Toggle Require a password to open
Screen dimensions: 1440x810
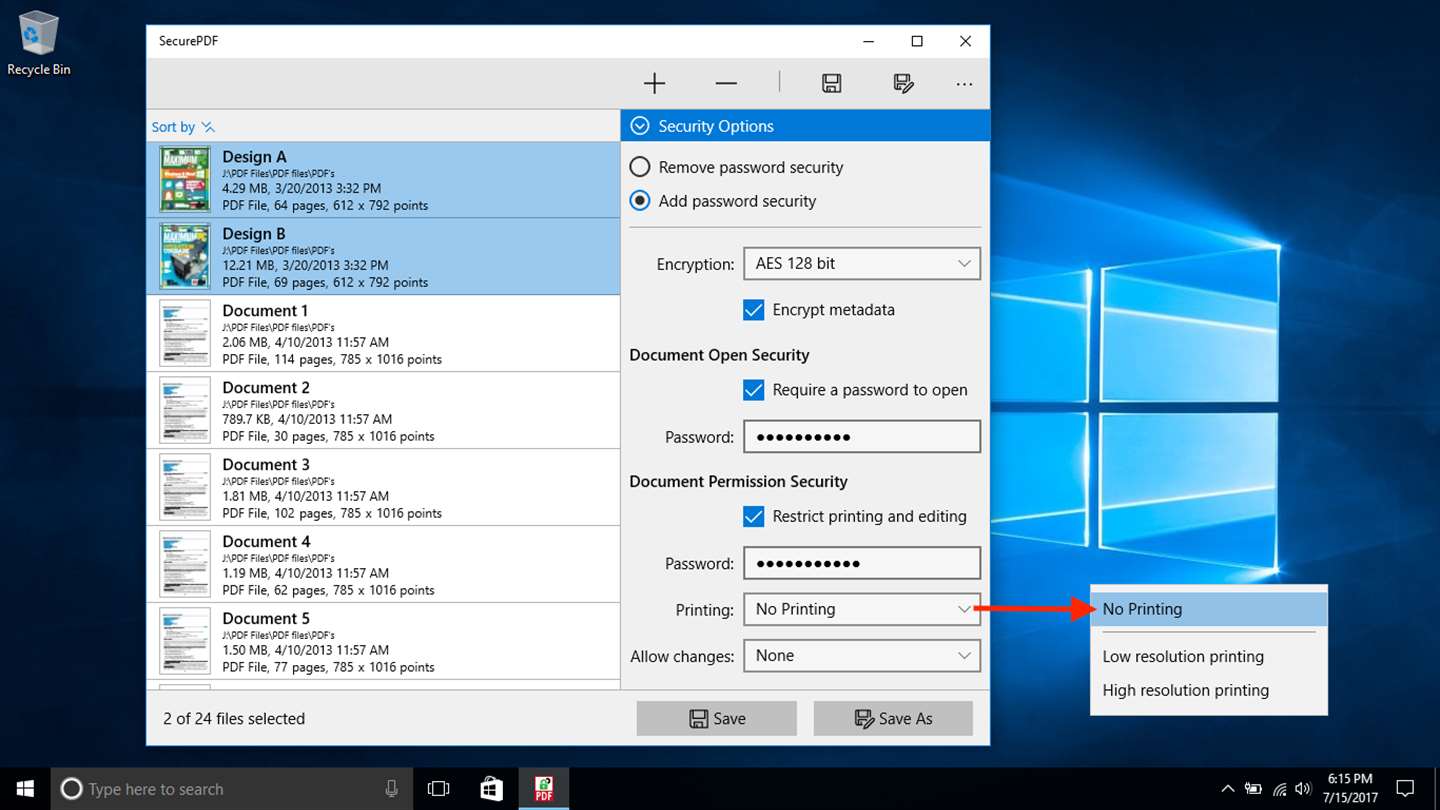[x=754, y=390]
